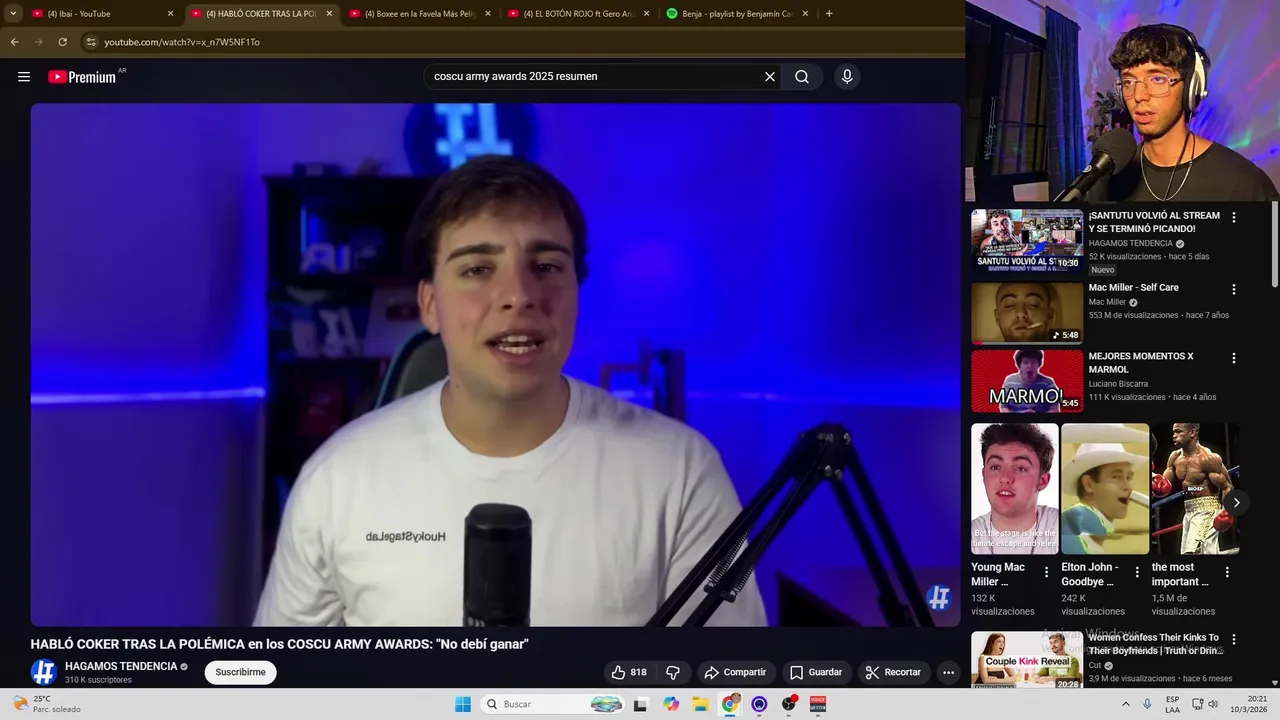Subscribe with the Suscribirme button
1280x720 pixels.
pyautogui.click(x=240, y=672)
